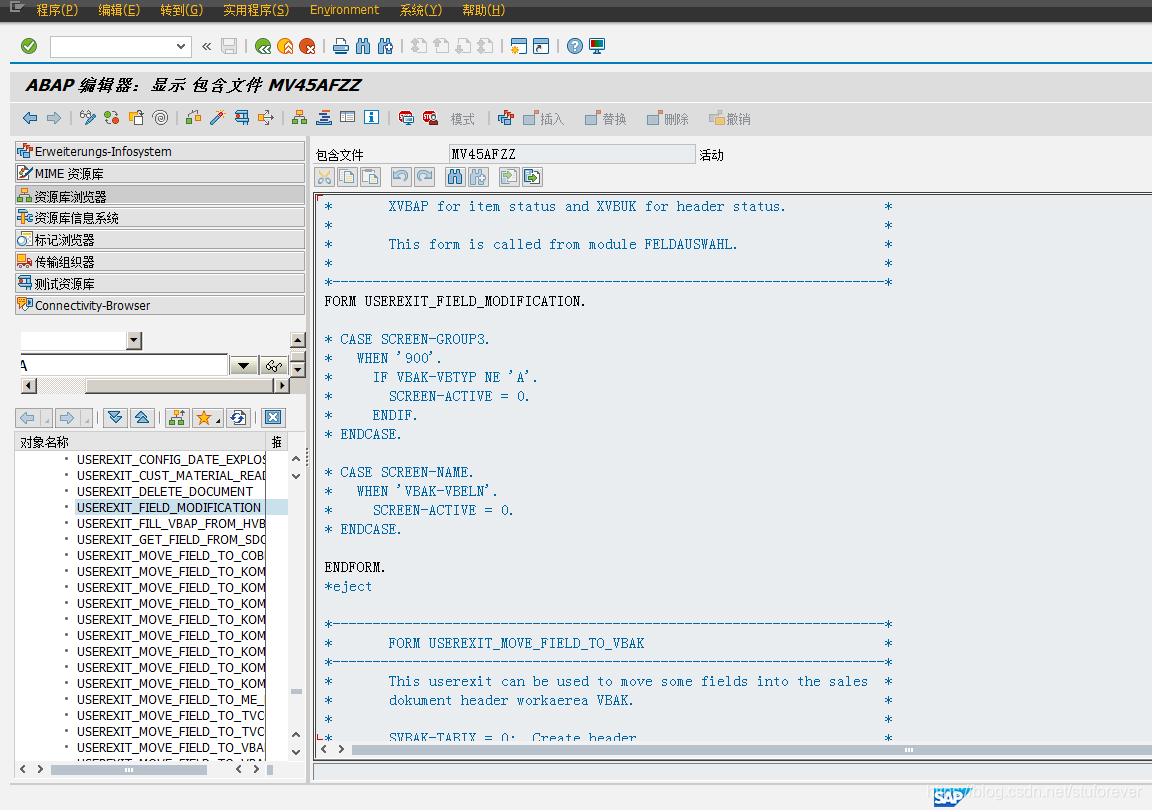1152x810 pixels.
Task: Click the FORM USEREXIT_FIELD_MODIFICATION code line
Action: 455,301
